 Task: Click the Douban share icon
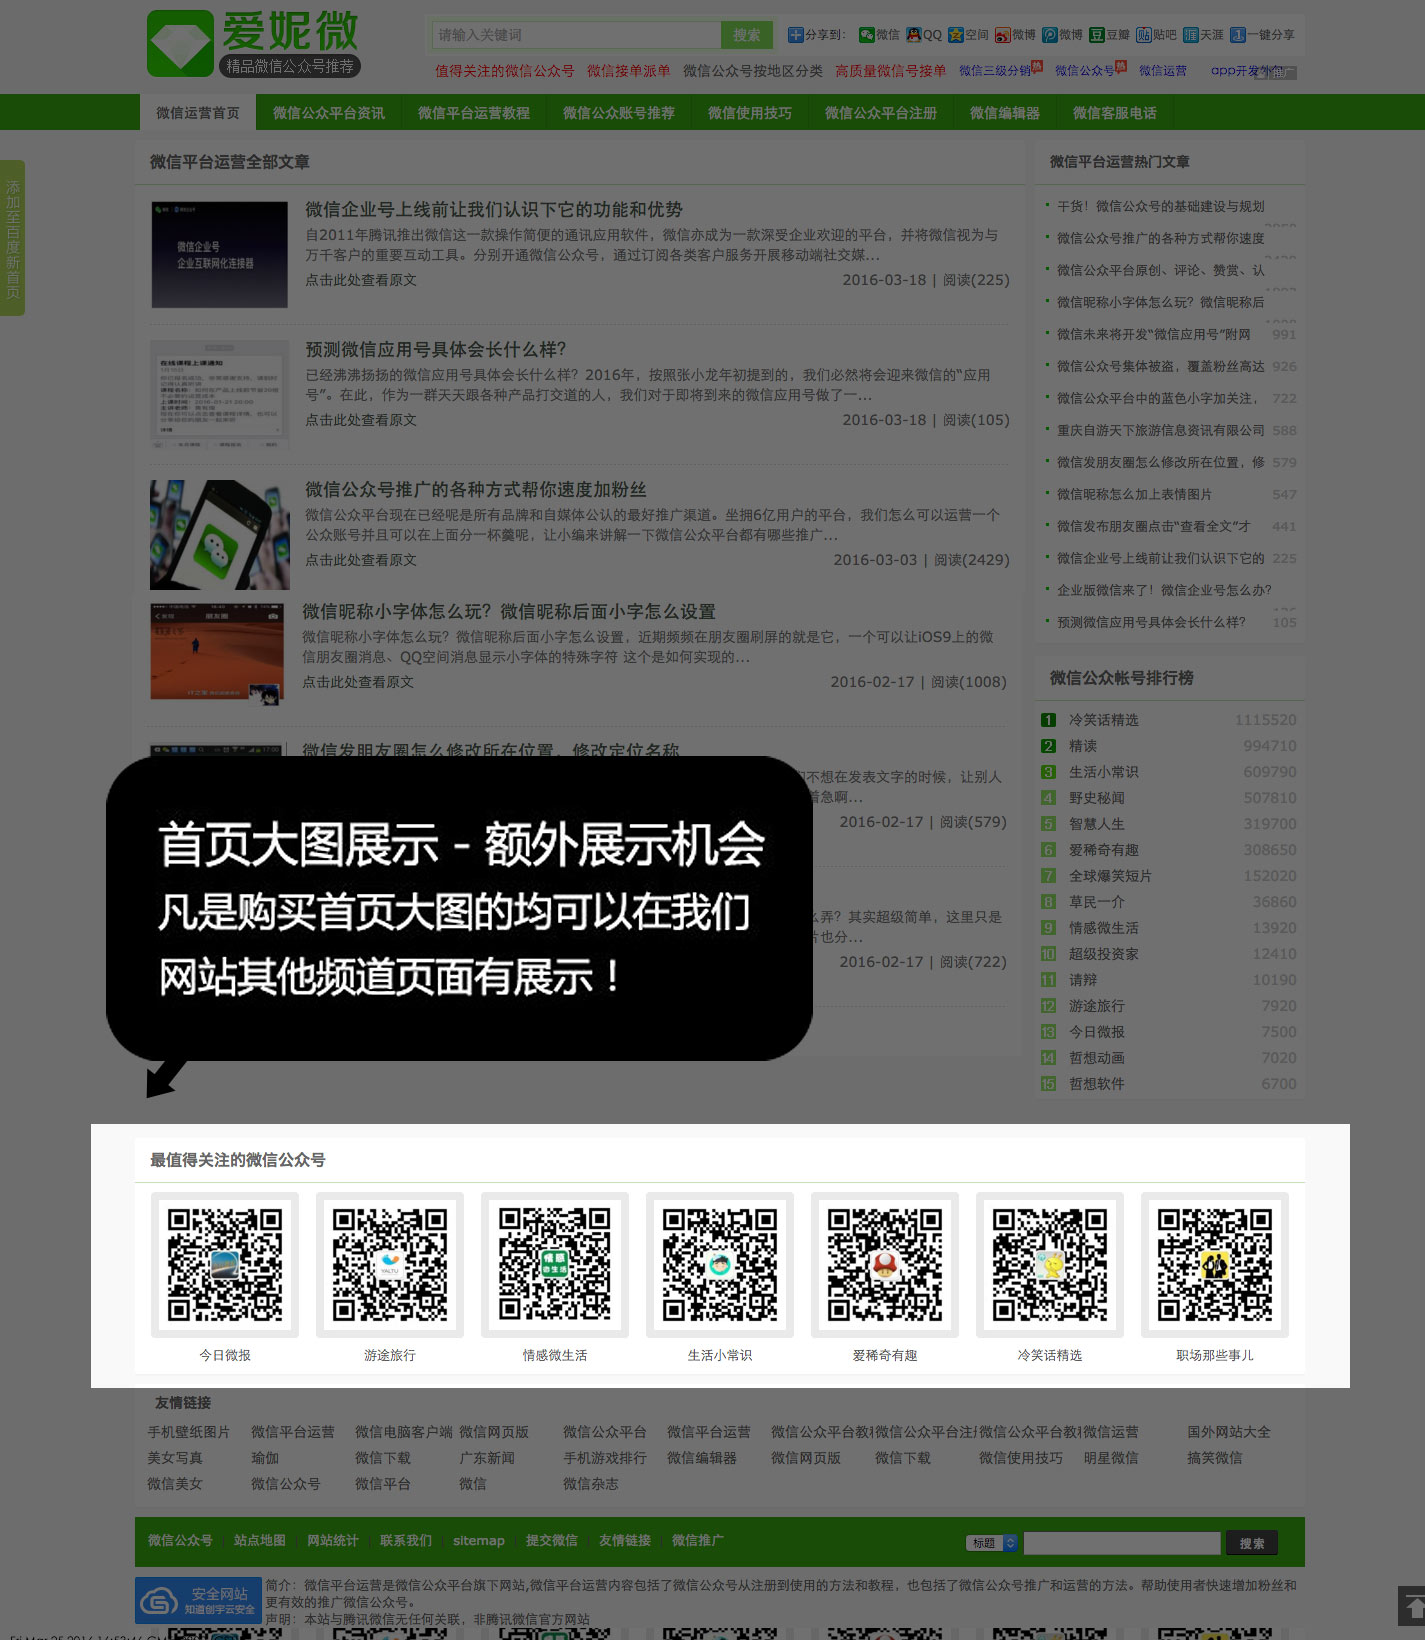pyautogui.click(x=1097, y=35)
